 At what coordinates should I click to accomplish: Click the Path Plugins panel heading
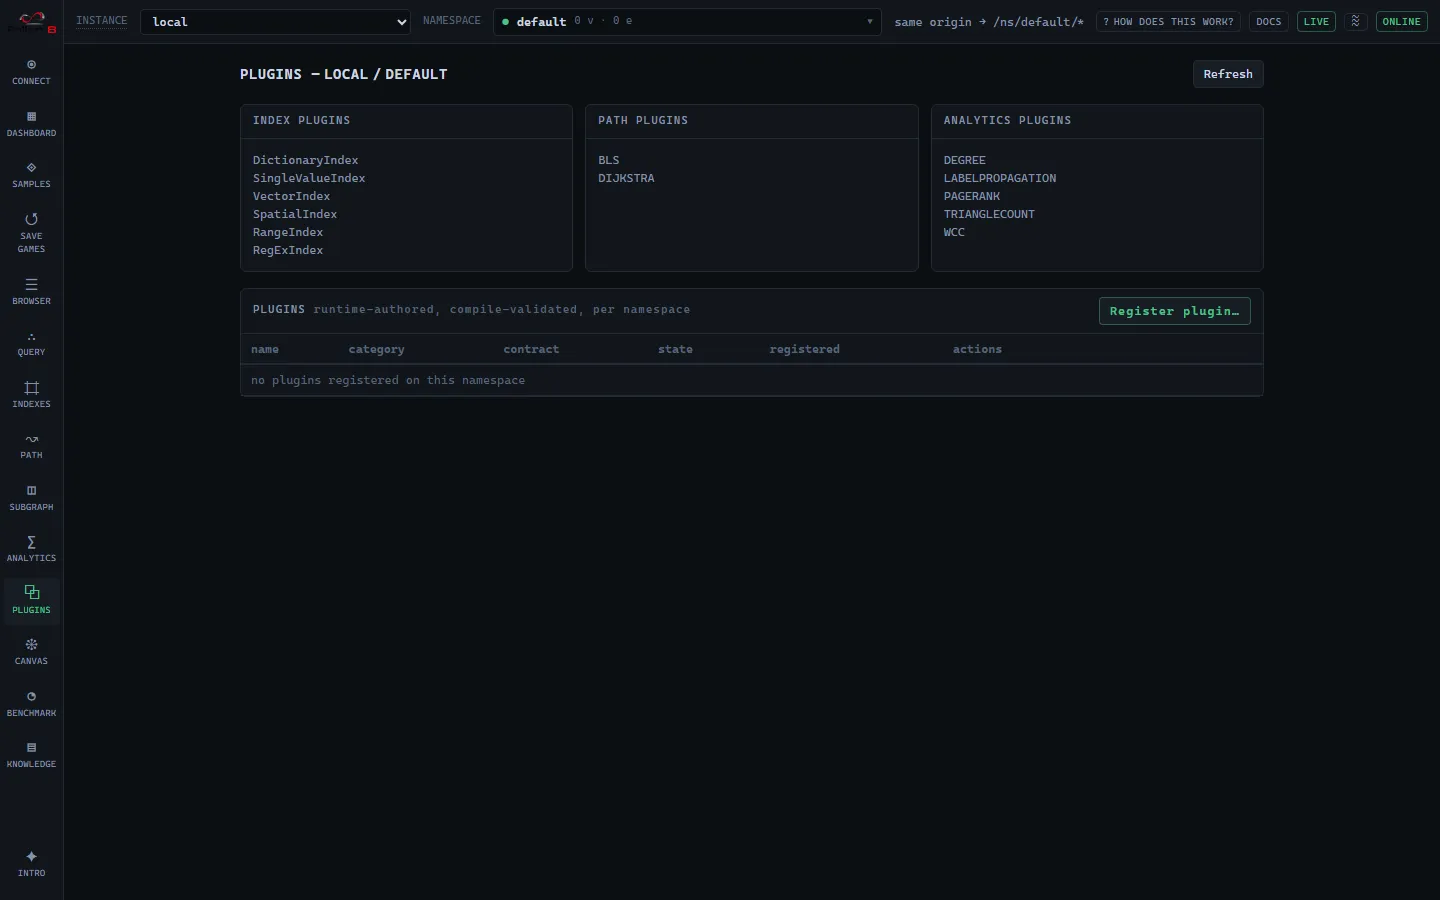point(643,120)
